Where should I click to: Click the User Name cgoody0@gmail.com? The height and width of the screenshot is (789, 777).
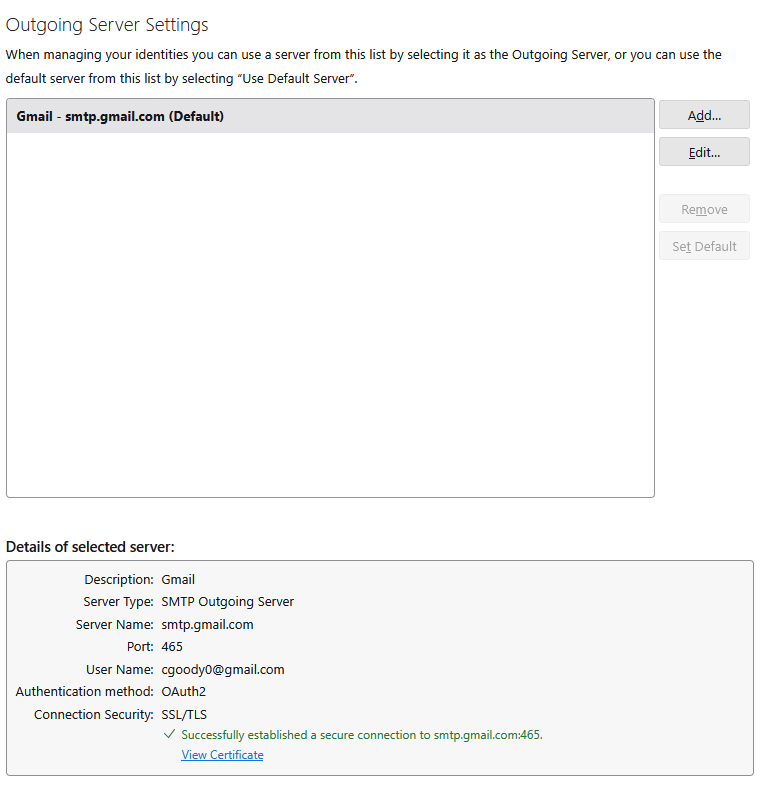click(x=223, y=669)
